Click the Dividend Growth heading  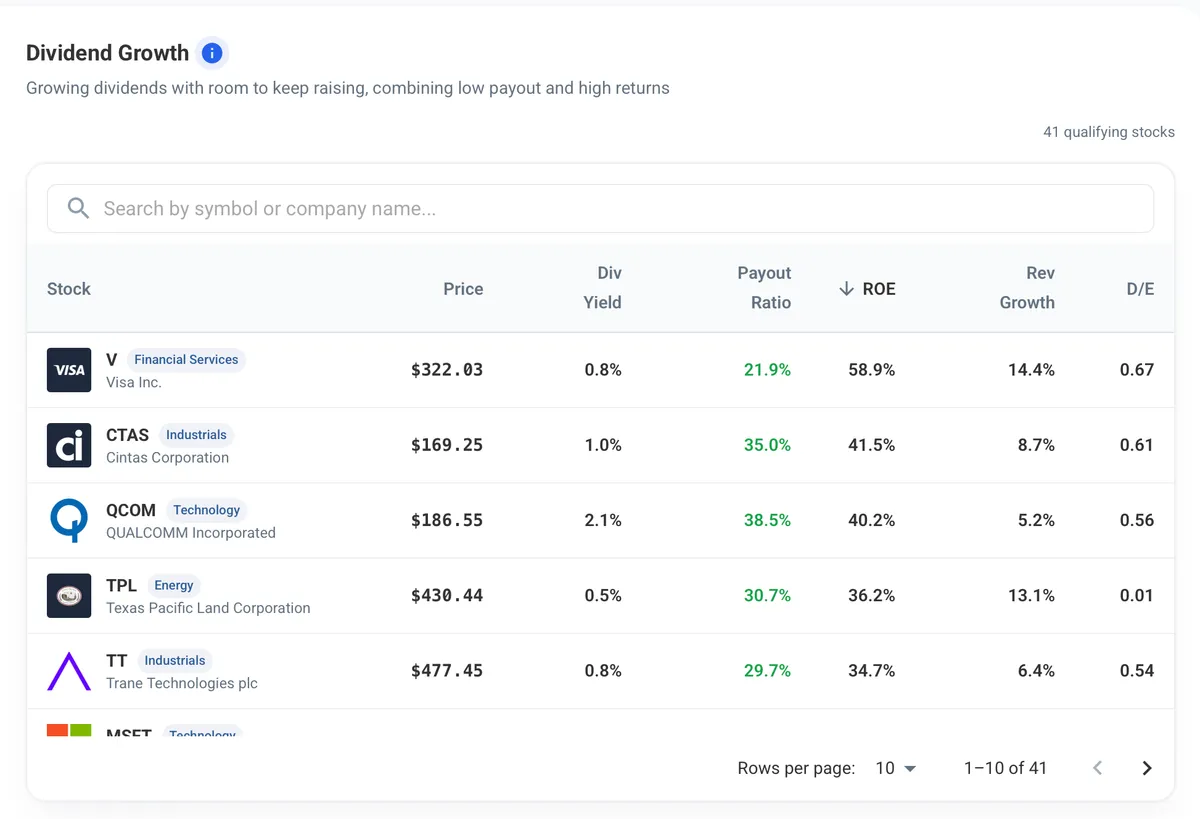point(107,53)
